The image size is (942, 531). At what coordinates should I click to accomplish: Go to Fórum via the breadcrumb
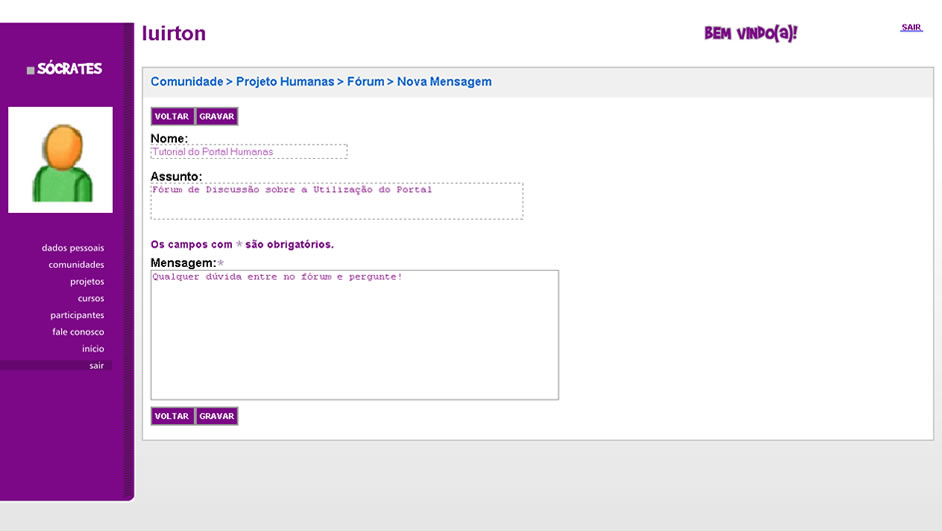click(x=365, y=82)
